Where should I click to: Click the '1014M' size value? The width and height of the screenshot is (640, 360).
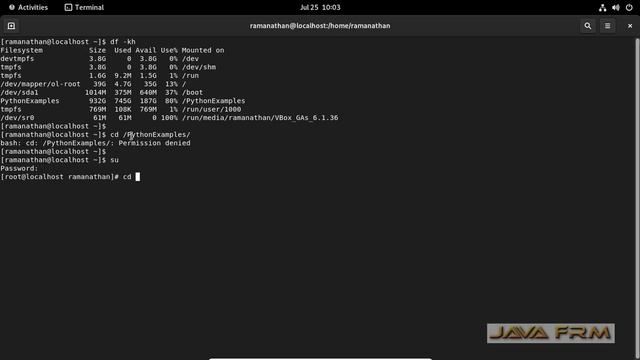(96, 92)
